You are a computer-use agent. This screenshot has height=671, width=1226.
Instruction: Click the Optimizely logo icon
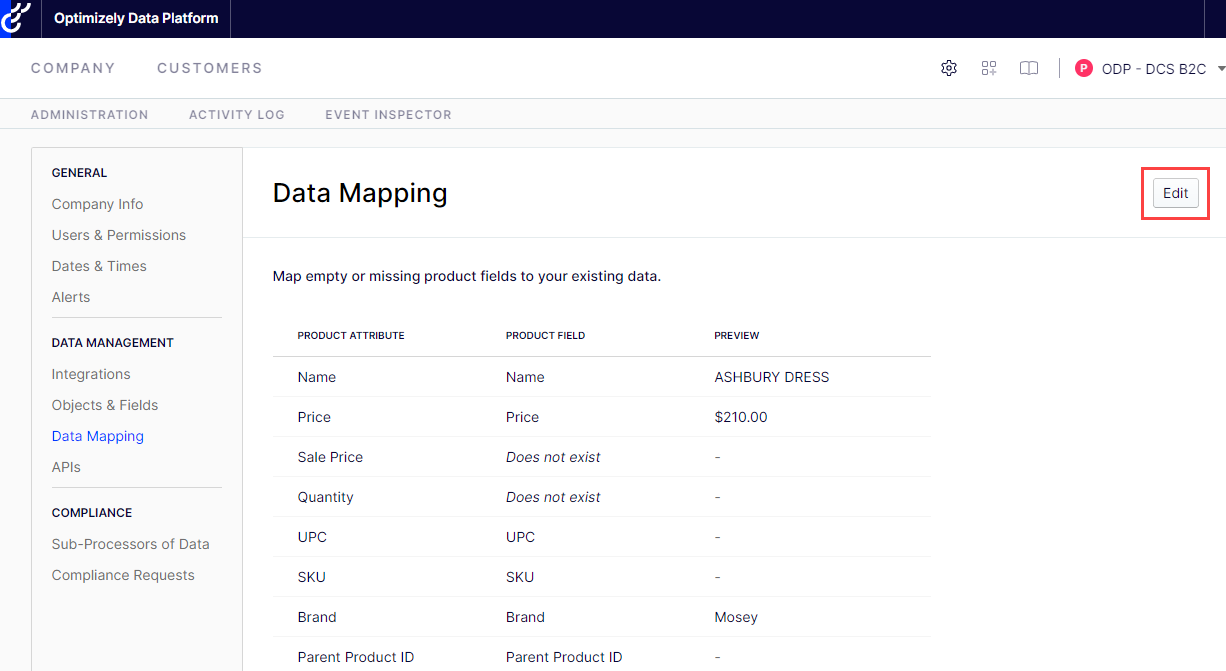(x=17, y=19)
